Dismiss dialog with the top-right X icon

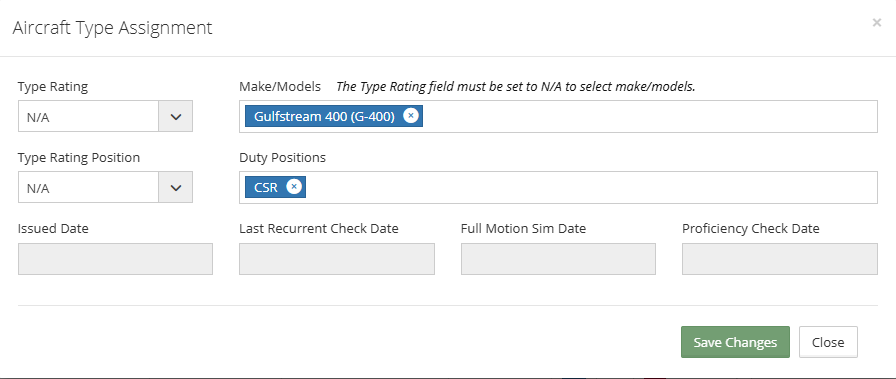[877, 23]
